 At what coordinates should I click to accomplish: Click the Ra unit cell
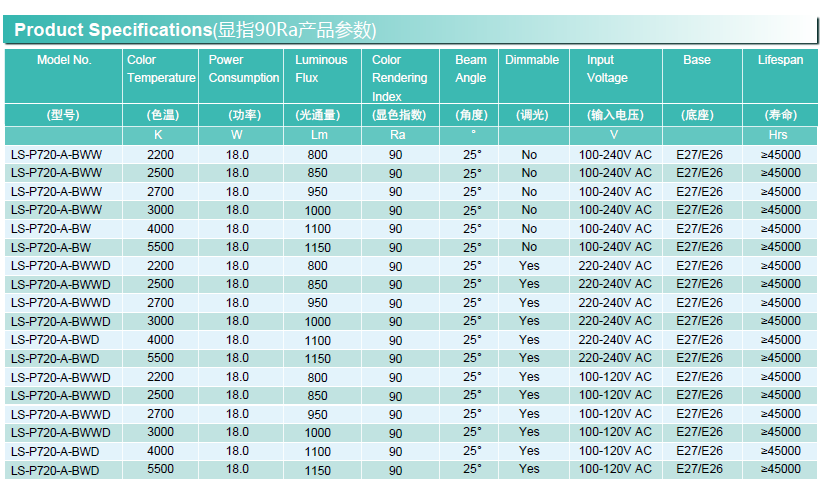tap(397, 135)
